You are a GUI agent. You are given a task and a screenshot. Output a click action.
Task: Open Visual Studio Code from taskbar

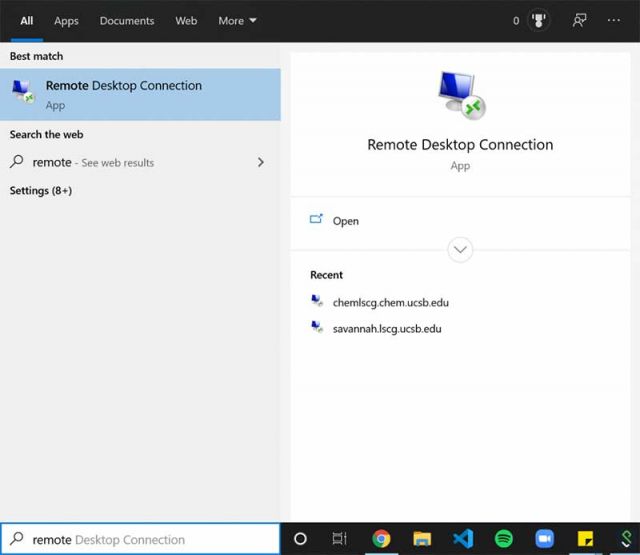click(463, 539)
